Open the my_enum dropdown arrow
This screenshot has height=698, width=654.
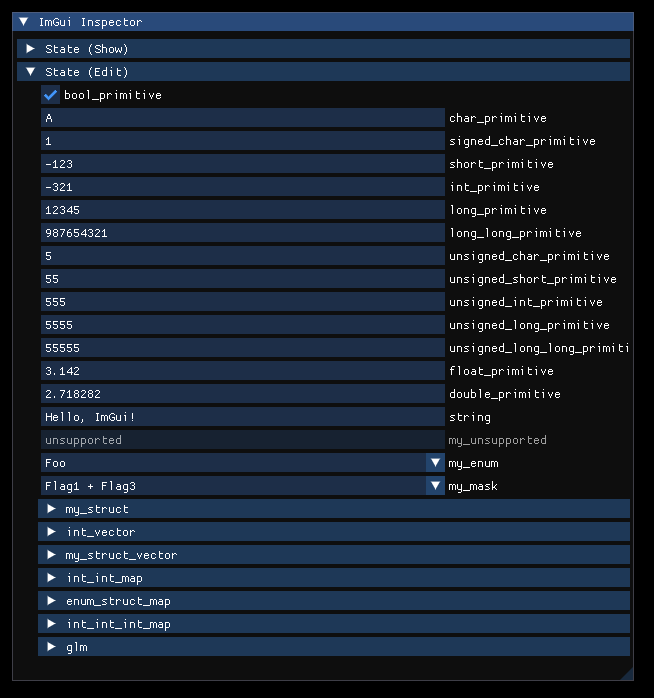click(435, 463)
